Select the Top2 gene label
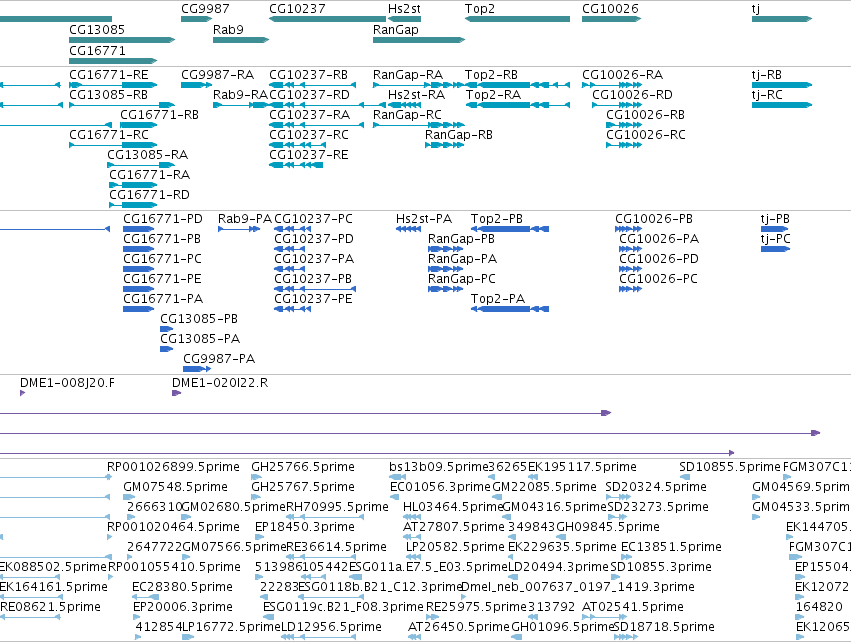 coord(480,9)
